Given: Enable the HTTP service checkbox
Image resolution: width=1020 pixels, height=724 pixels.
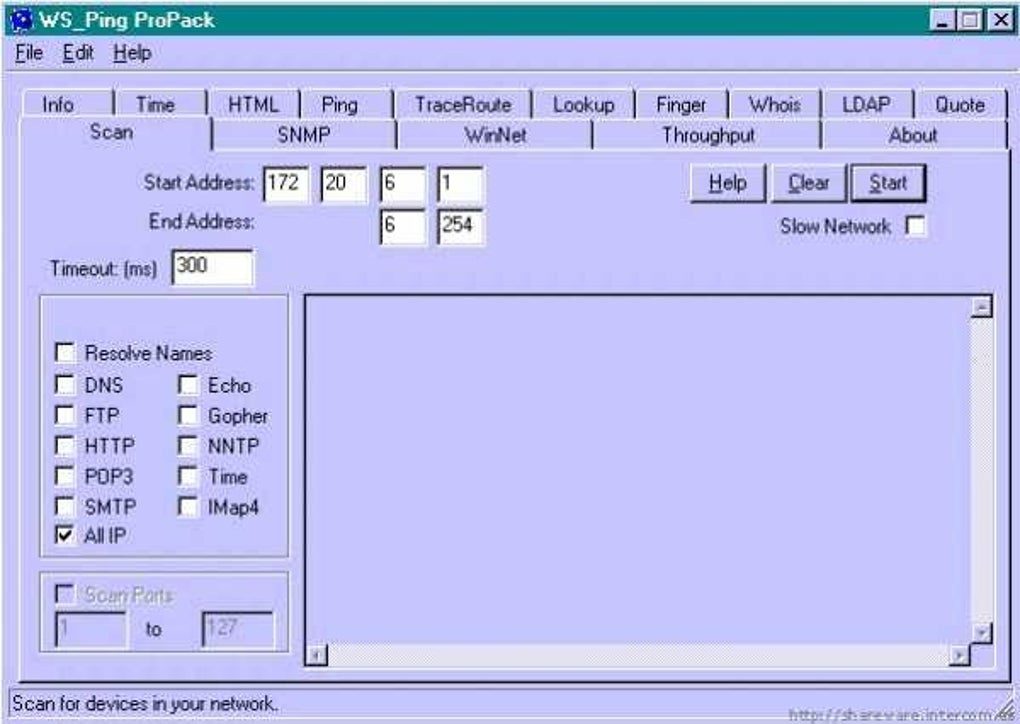Looking at the screenshot, I should 65,446.
